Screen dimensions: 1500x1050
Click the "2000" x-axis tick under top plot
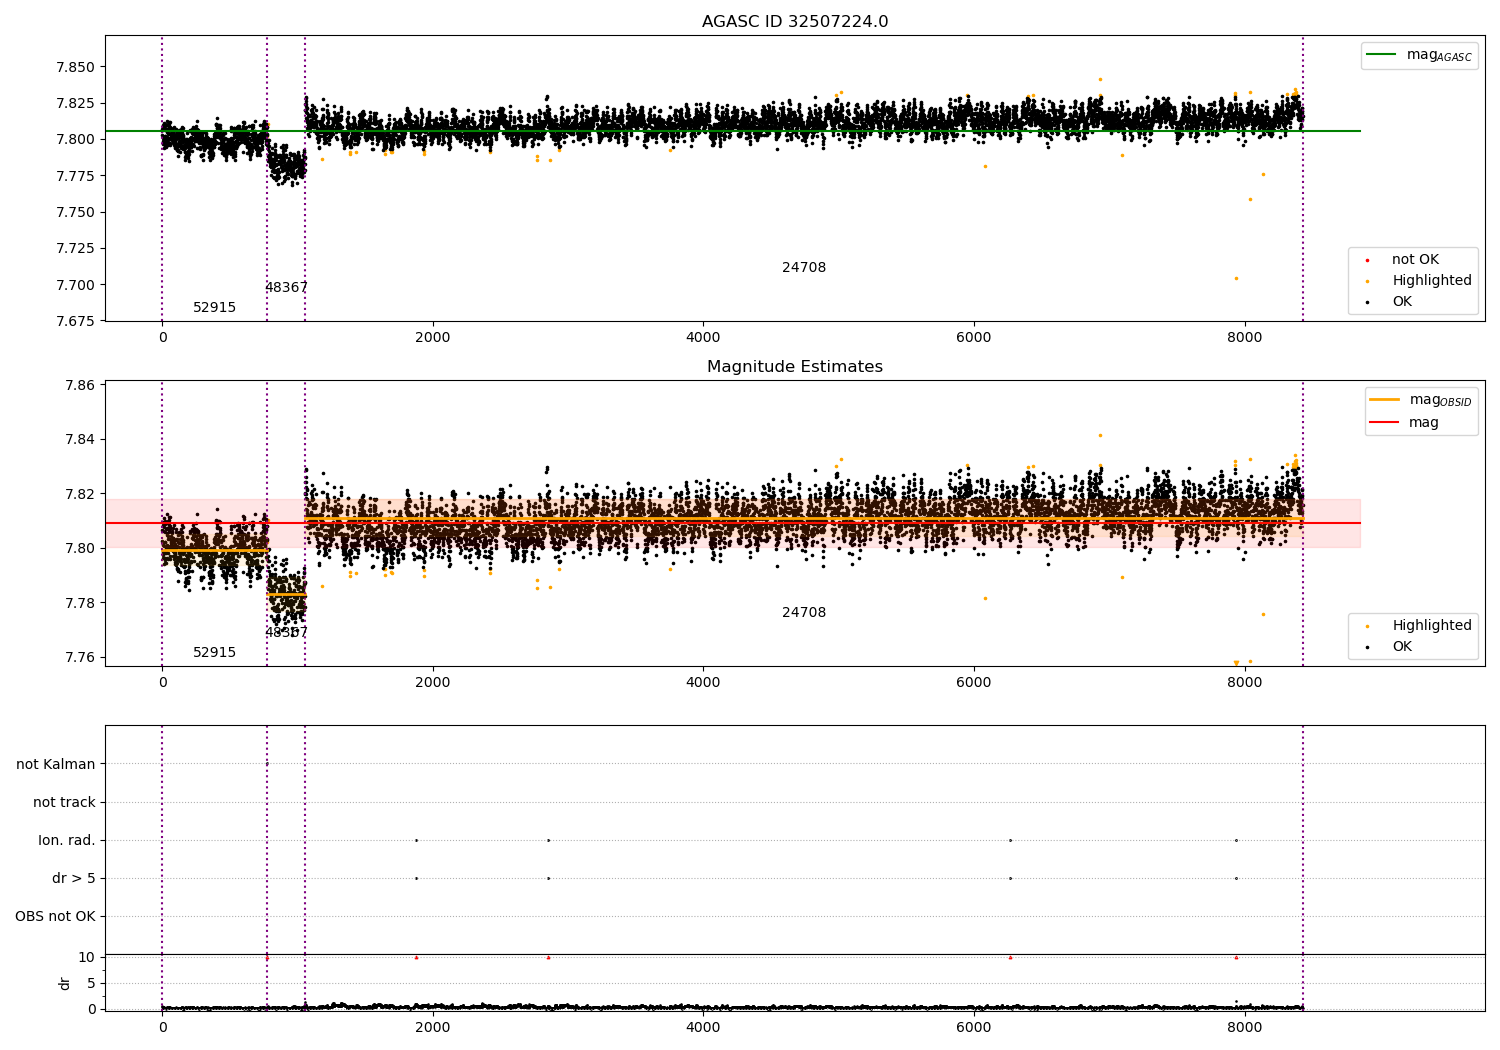point(433,338)
